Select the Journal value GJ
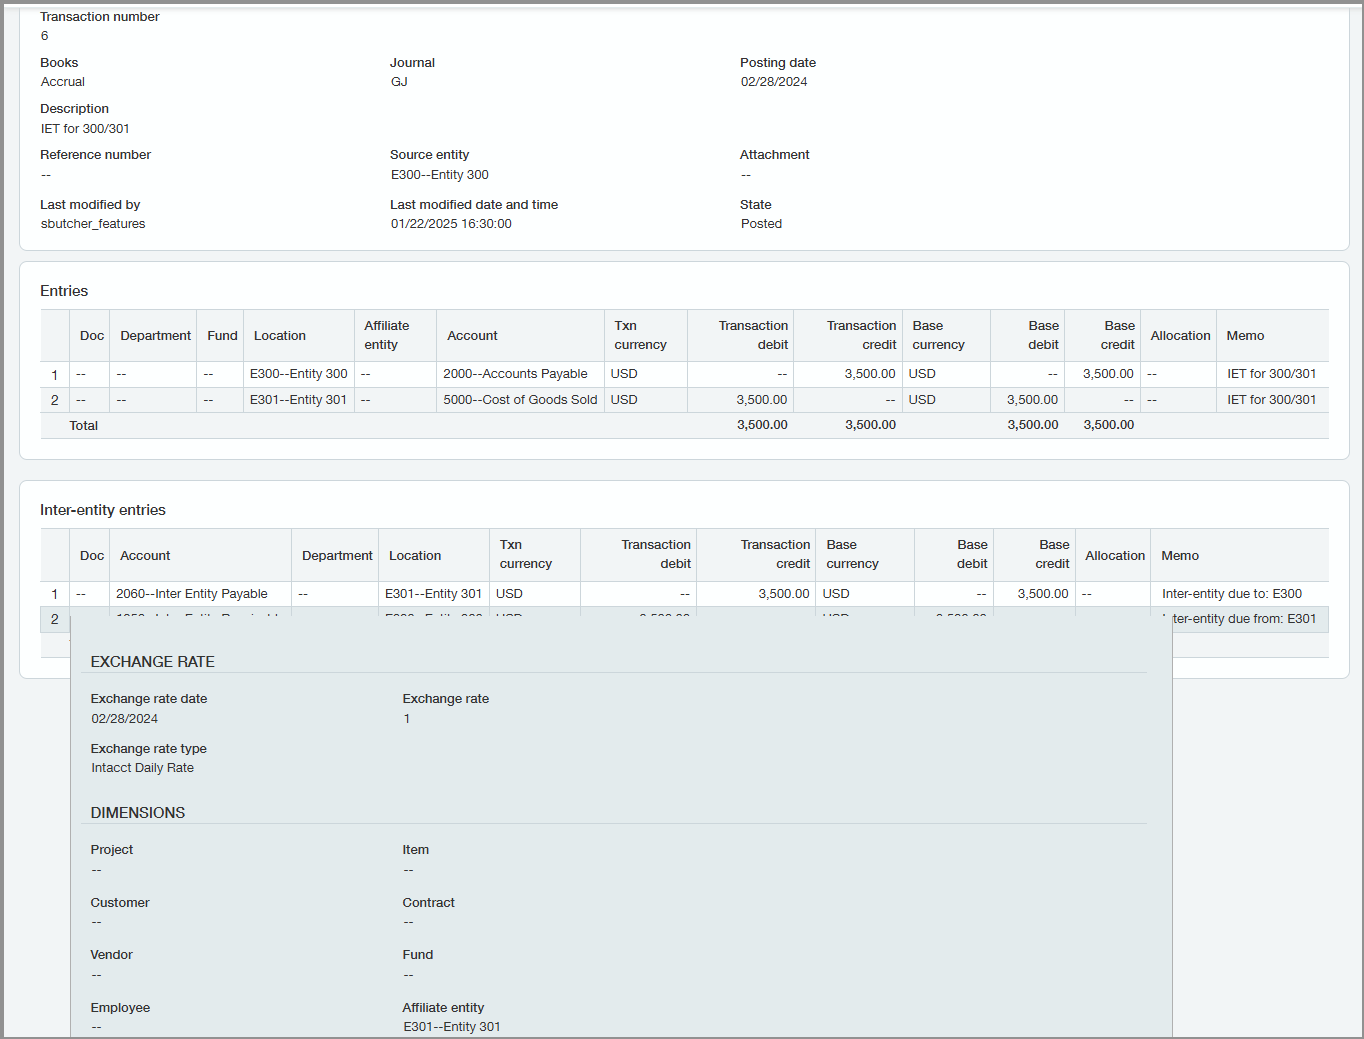 [x=399, y=81]
